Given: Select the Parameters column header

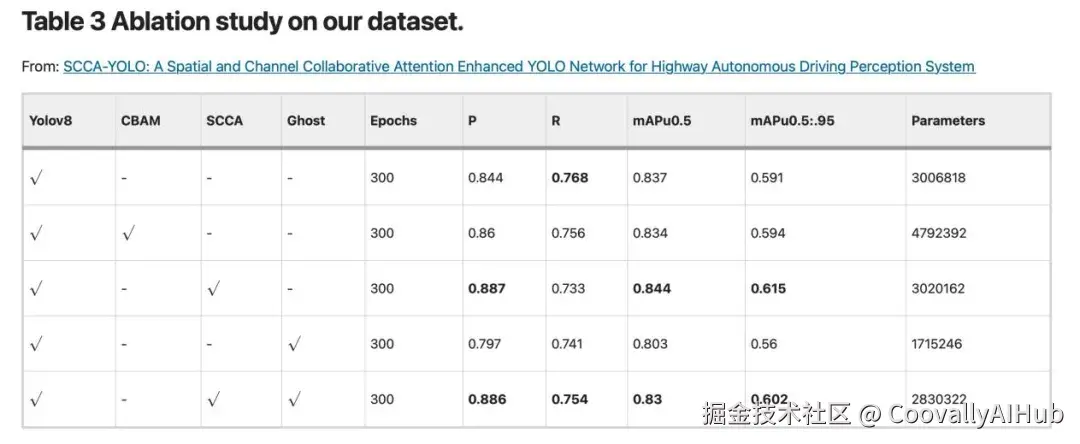Looking at the screenshot, I should pyautogui.click(x=948, y=121).
